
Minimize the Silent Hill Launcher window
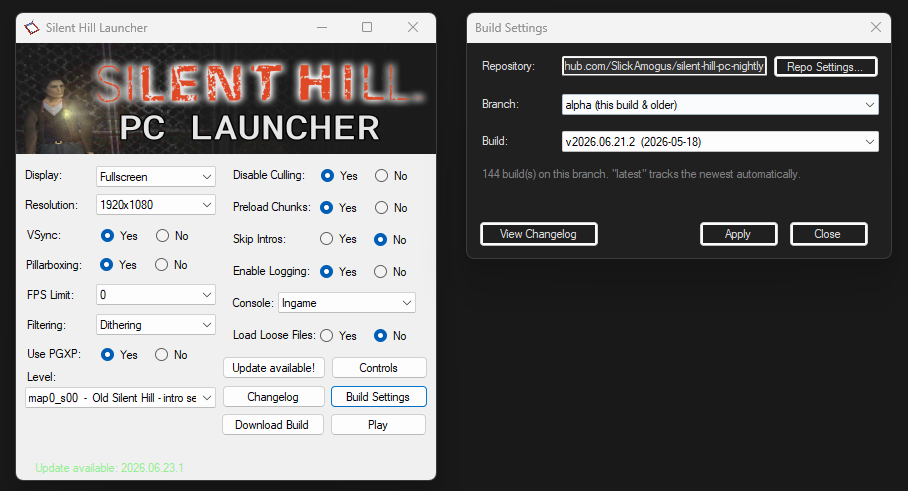coord(322,27)
